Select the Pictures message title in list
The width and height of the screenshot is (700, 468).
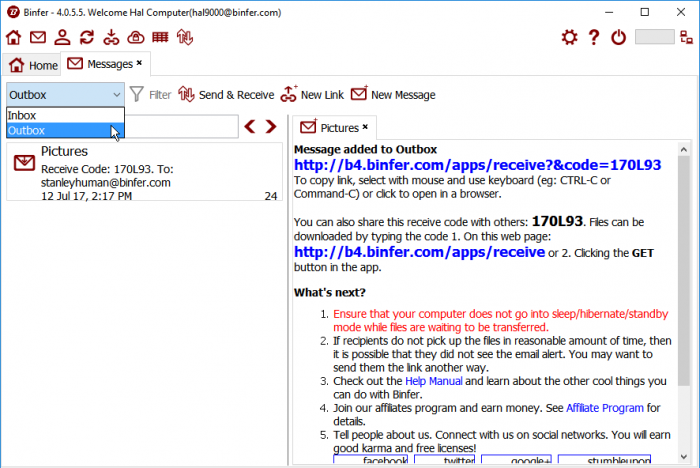point(64,151)
